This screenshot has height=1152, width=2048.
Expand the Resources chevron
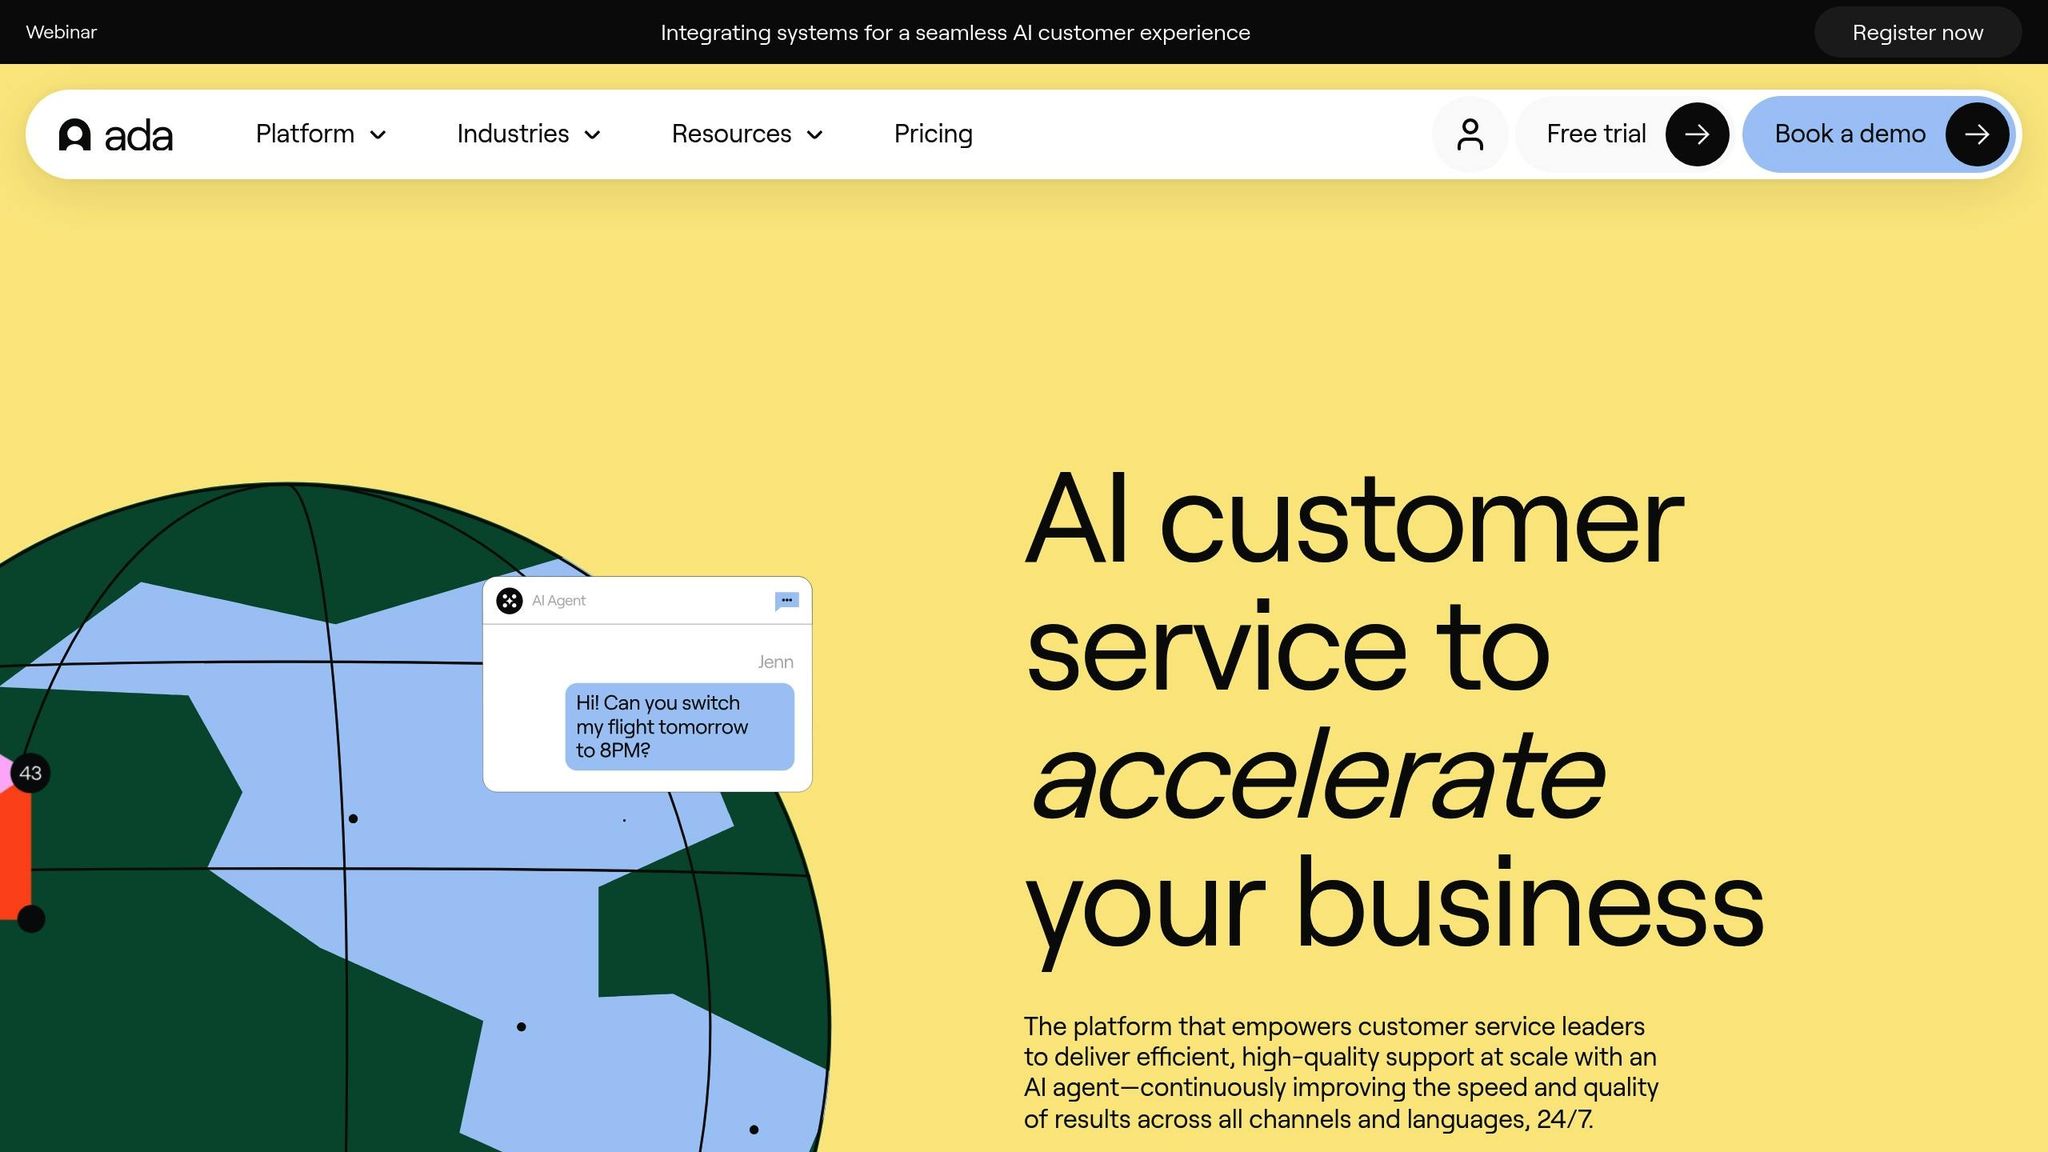coord(815,135)
